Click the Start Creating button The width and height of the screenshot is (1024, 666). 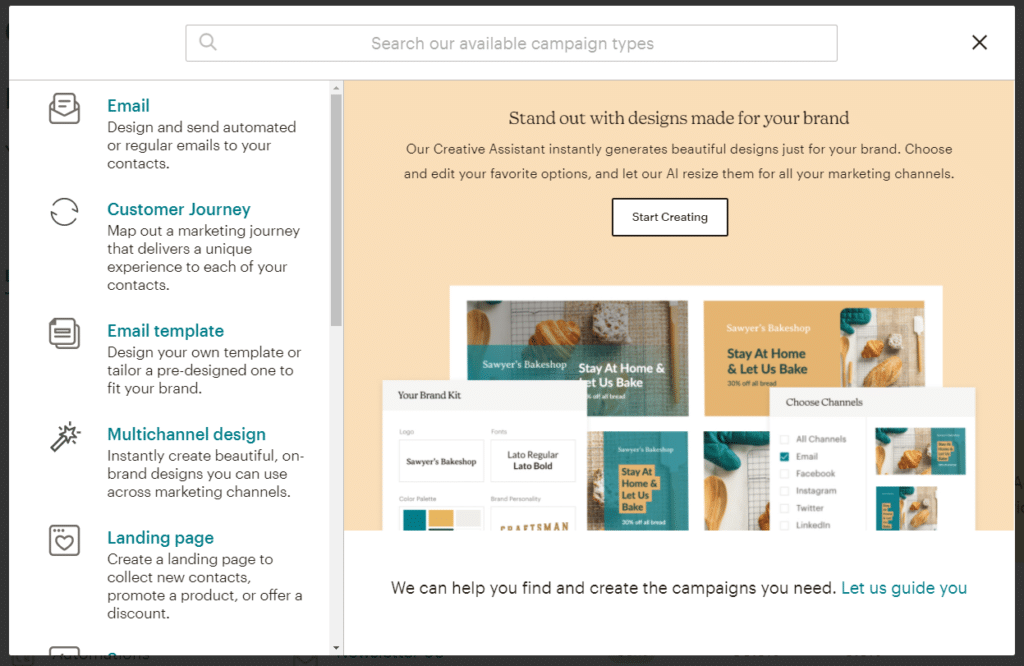tap(669, 217)
